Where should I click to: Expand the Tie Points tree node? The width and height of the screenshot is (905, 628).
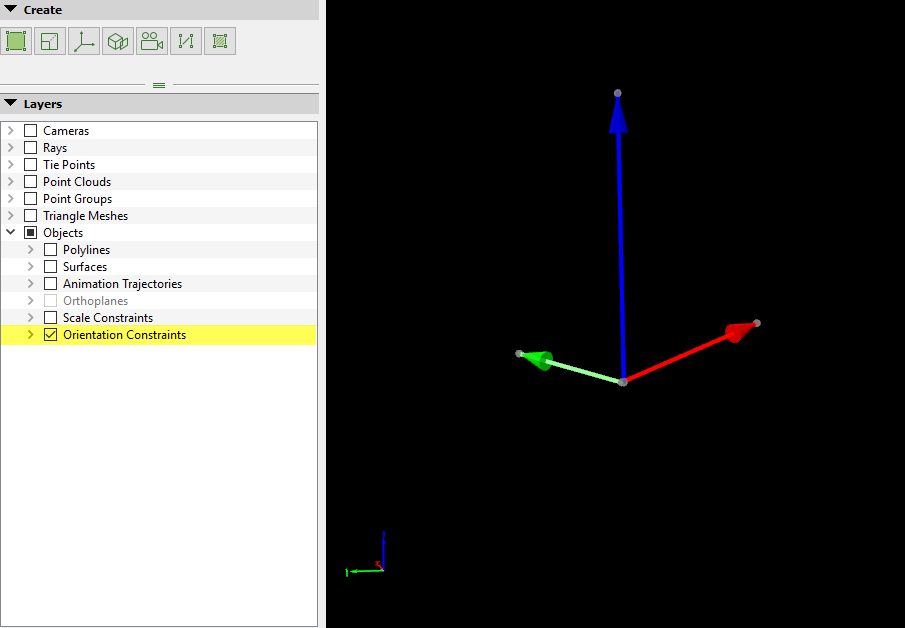click(11, 165)
